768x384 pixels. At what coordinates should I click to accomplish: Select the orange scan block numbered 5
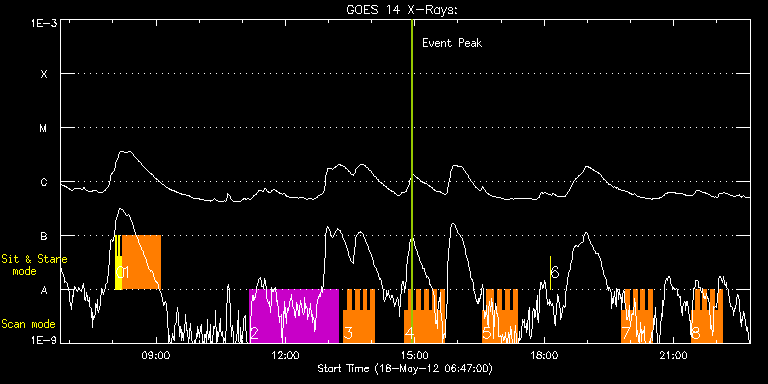click(500, 316)
